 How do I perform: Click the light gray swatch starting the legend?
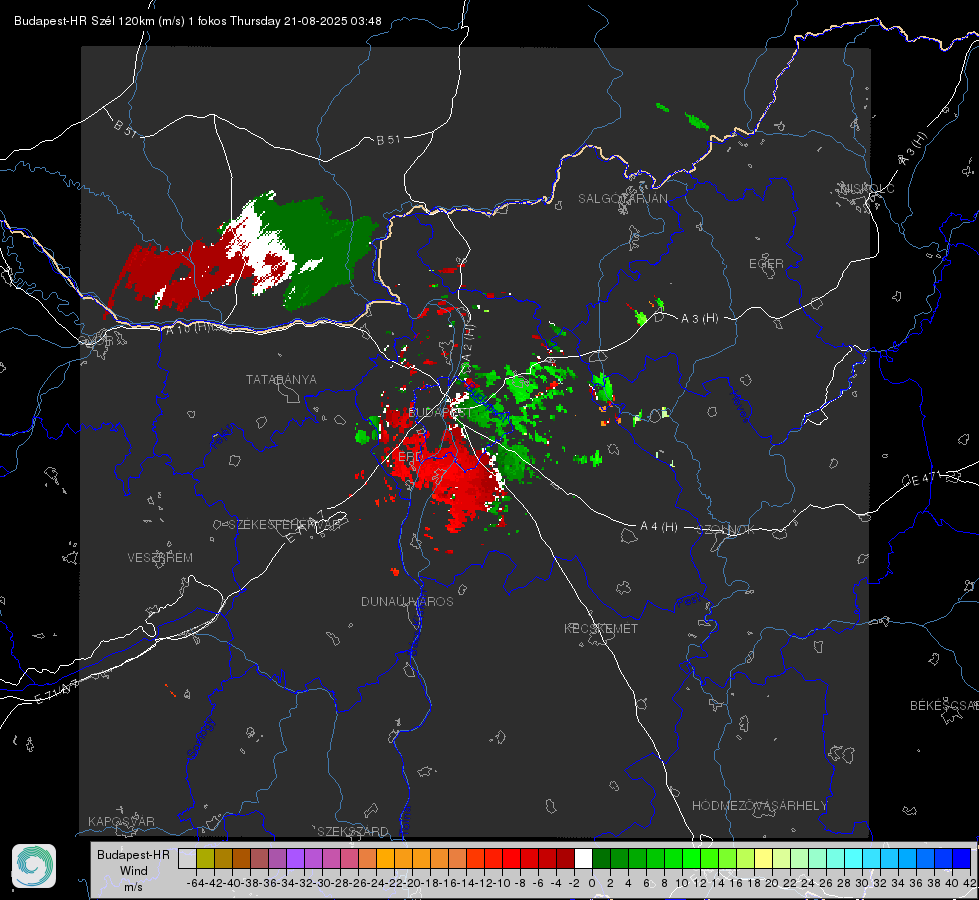[x=187, y=858]
